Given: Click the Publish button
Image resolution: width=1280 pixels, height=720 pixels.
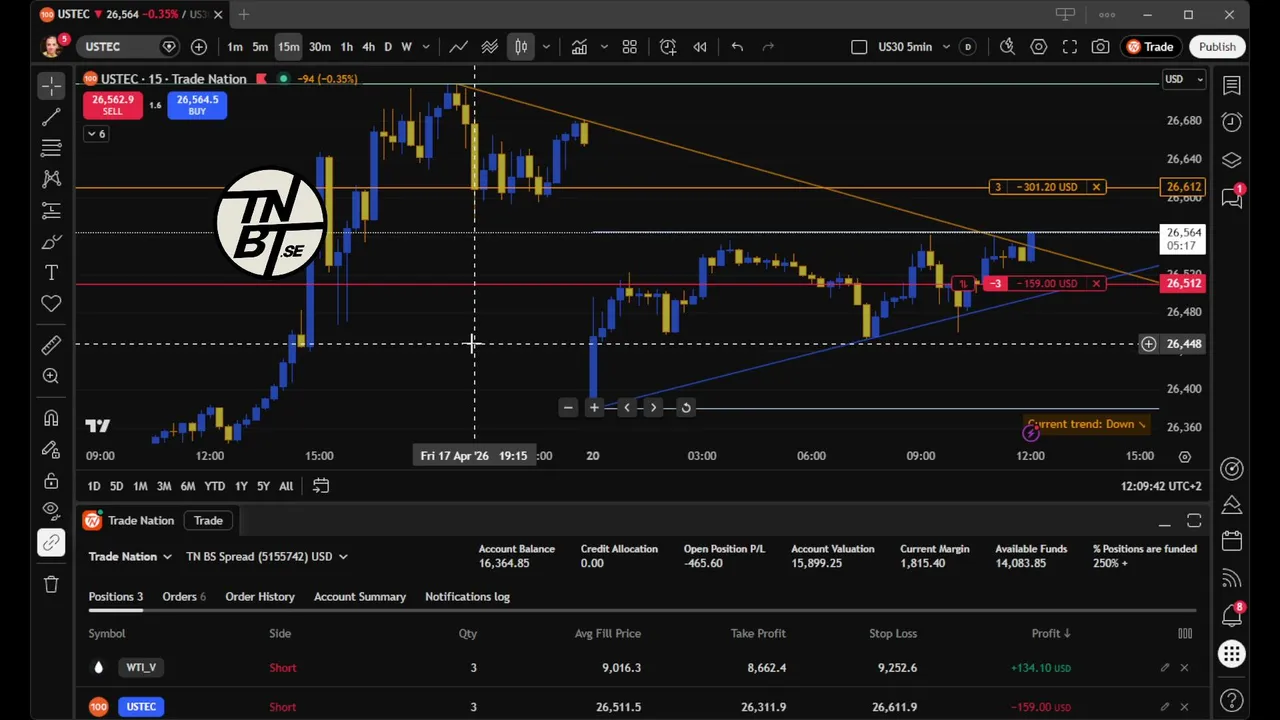Looking at the screenshot, I should [1217, 47].
